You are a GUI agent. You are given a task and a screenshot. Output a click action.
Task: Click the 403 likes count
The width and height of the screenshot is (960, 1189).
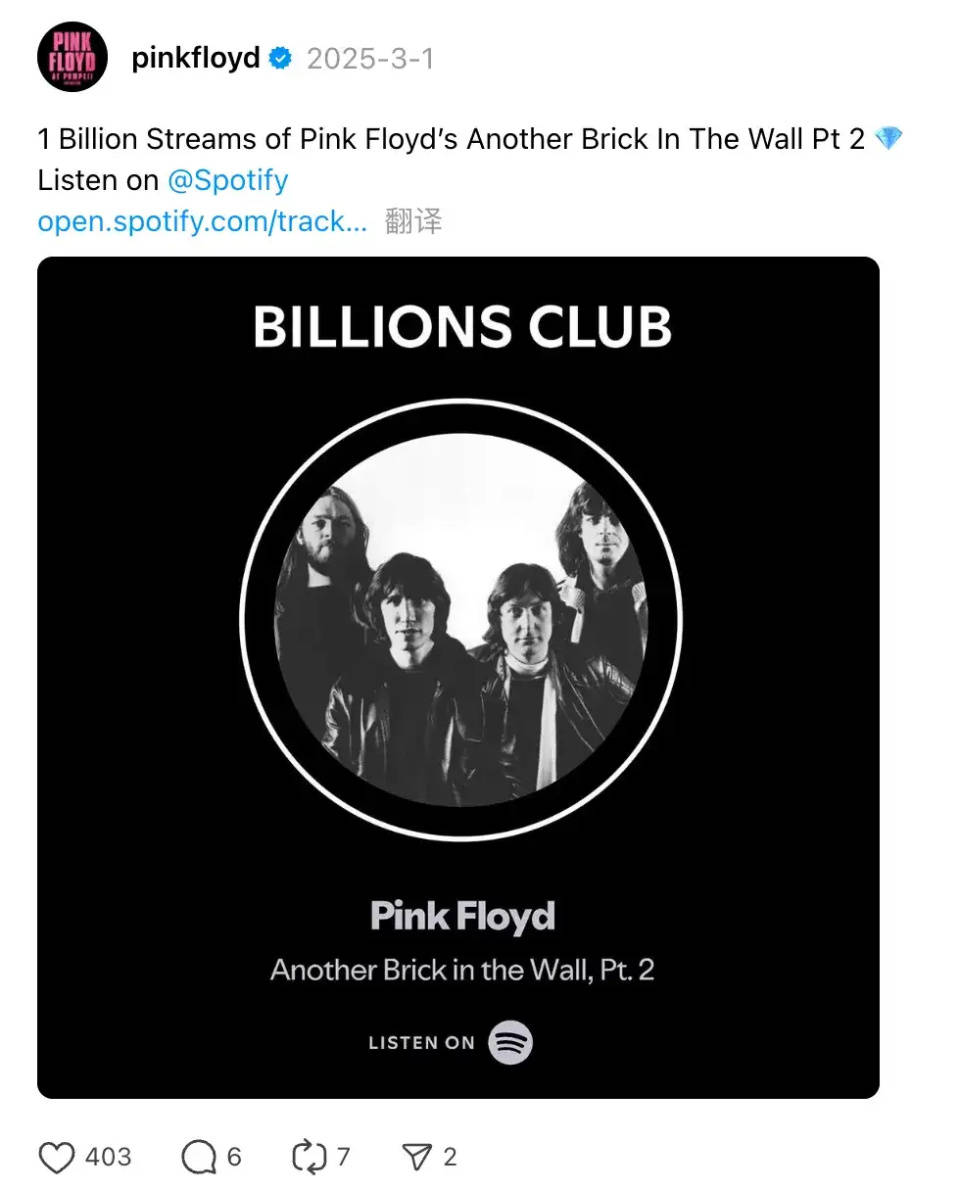click(108, 1157)
